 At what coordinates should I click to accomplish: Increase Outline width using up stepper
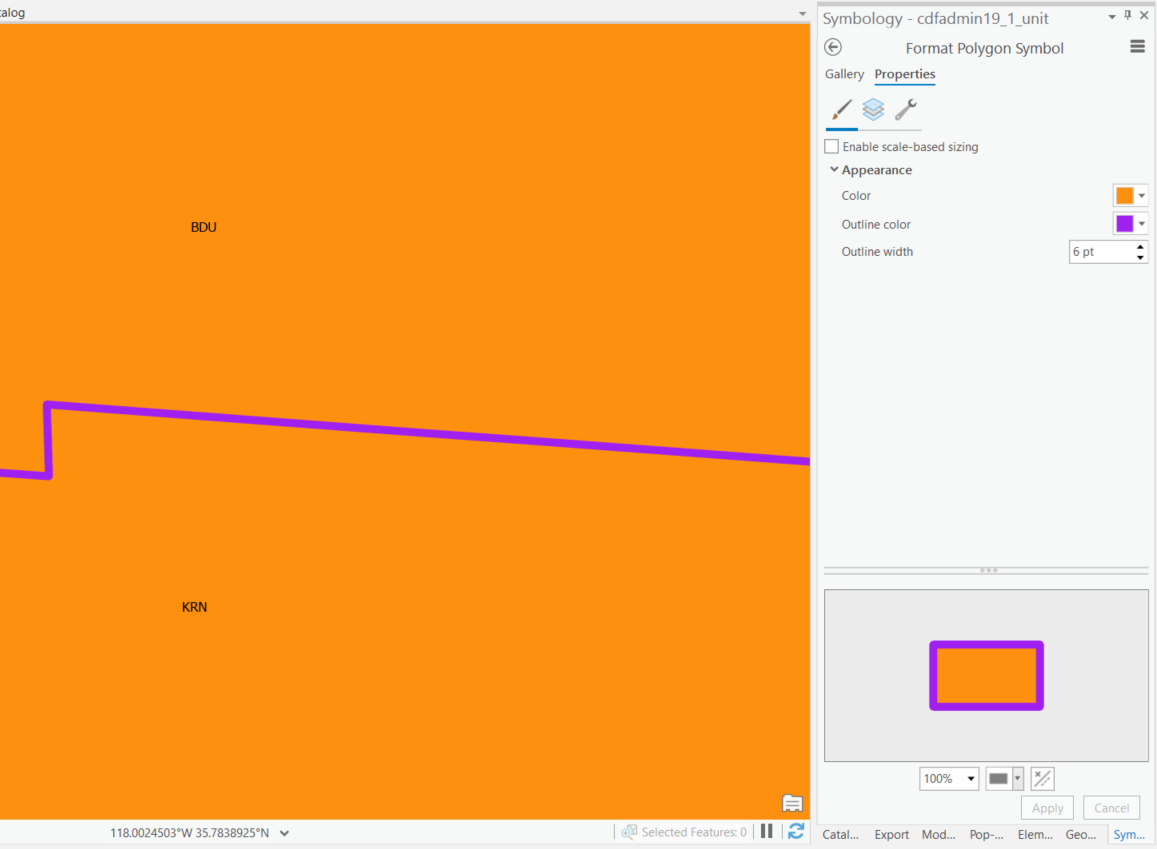(x=1141, y=246)
